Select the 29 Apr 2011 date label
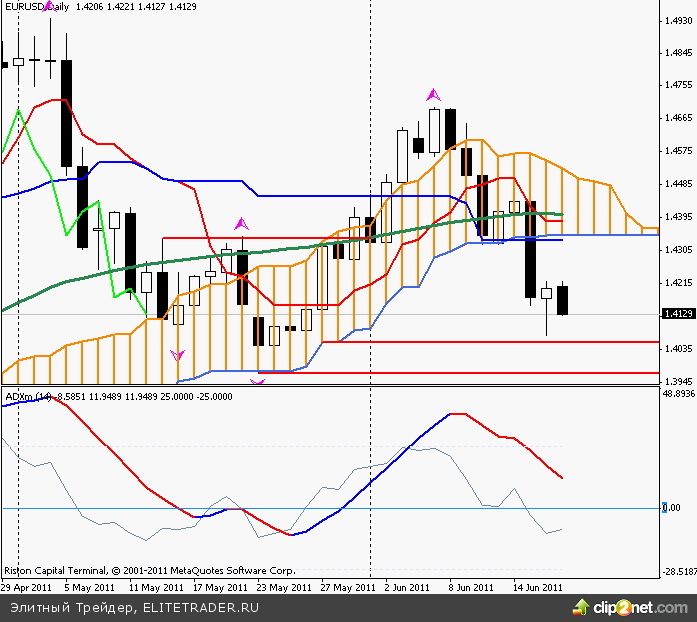697x622 pixels. [x=28, y=588]
